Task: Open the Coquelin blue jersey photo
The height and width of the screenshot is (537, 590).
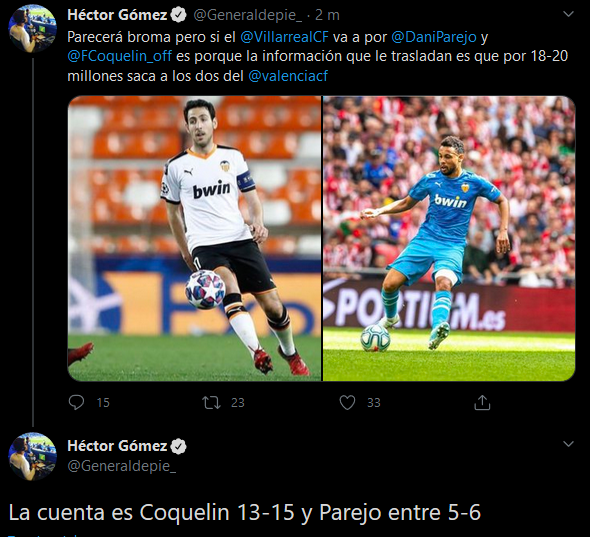Action: coord(449,238)
